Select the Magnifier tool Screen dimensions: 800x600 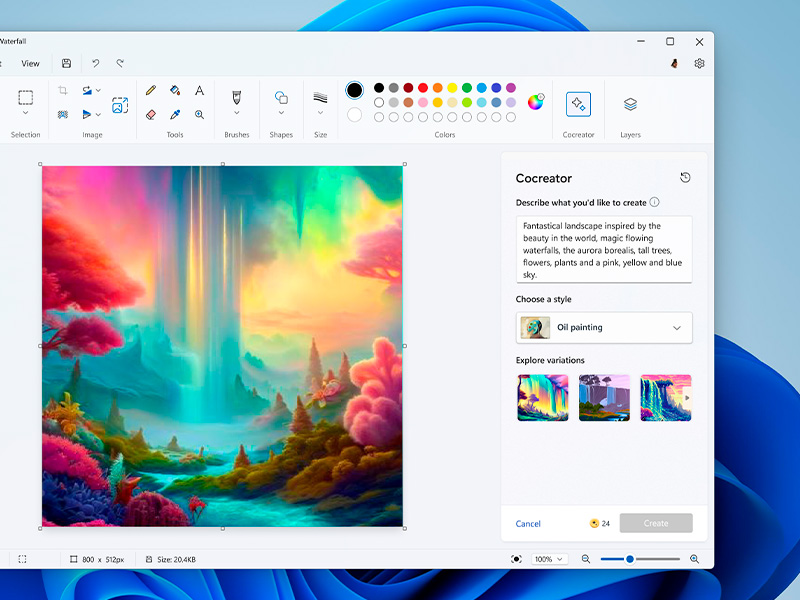pyautogui.click(x=199, y=115)
